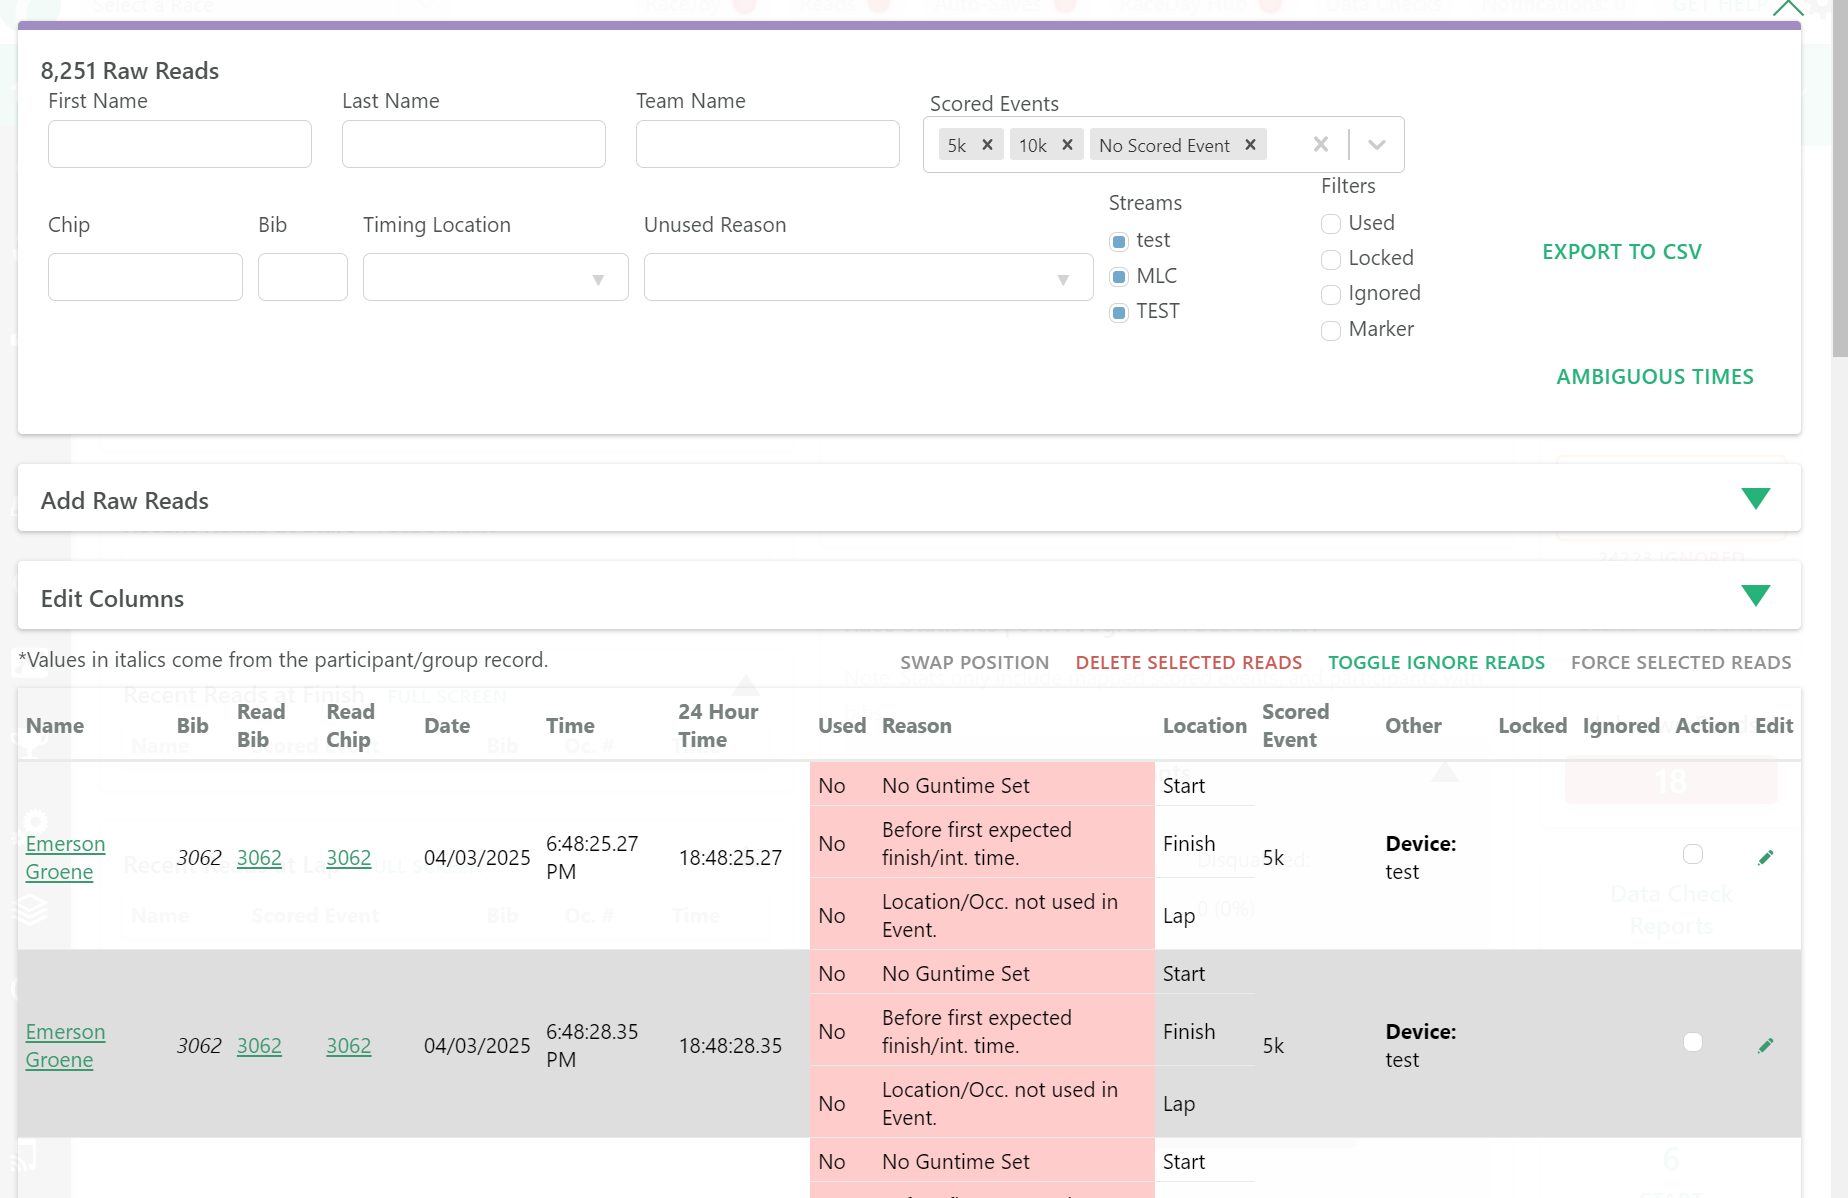Edit the 6:48:28.35 PM read with pencil icon
This screenshot has width=1848, height=1198.
(1766, 1045)
